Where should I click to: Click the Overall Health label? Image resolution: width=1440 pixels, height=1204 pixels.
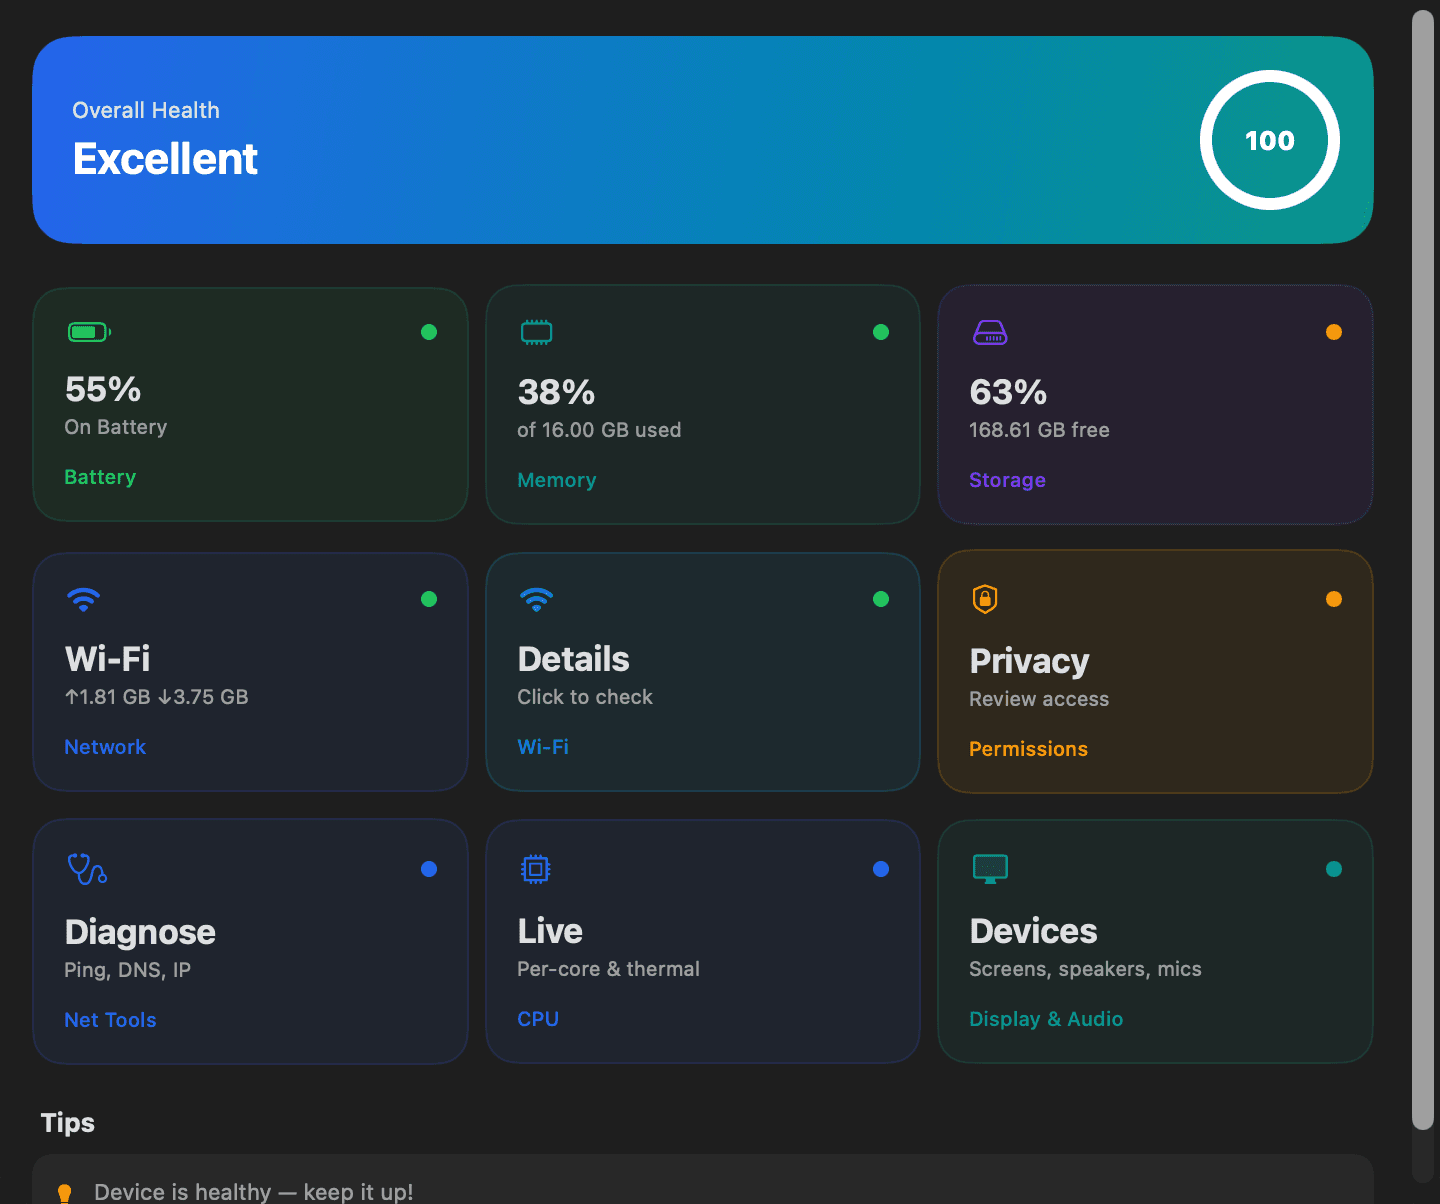tap(146, 110)
